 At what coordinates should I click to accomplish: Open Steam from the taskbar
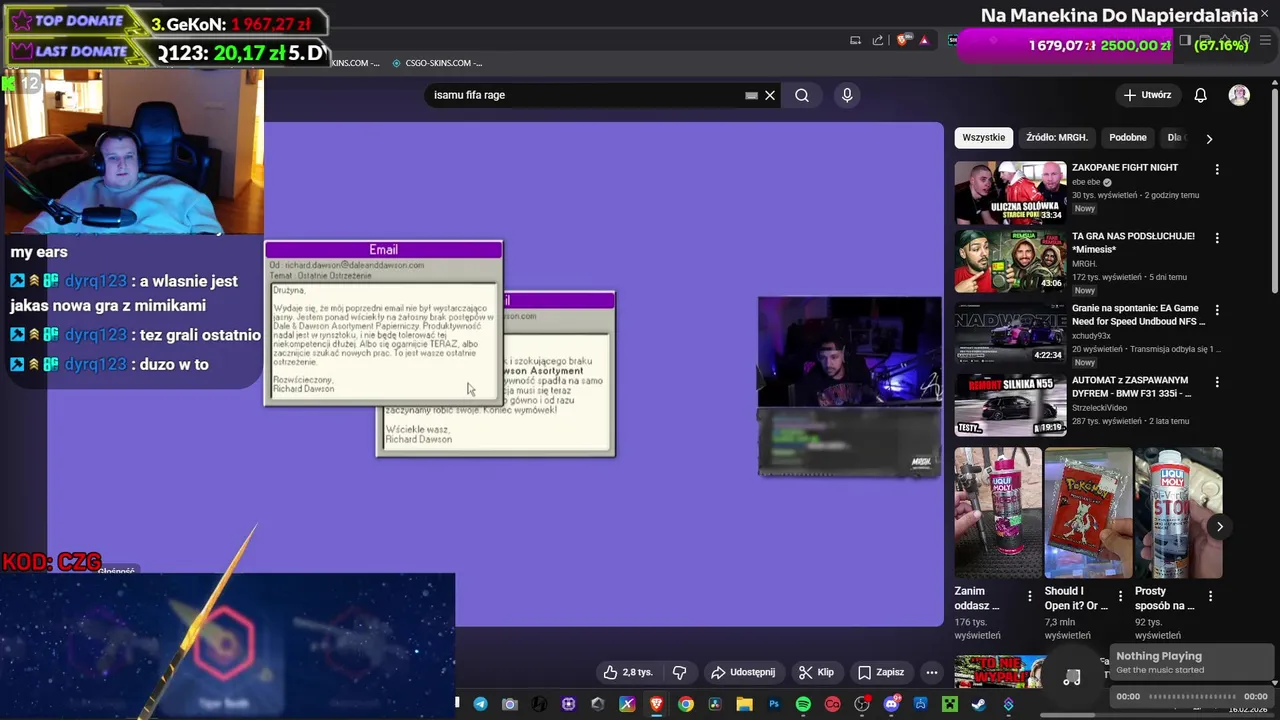point(979,704)
